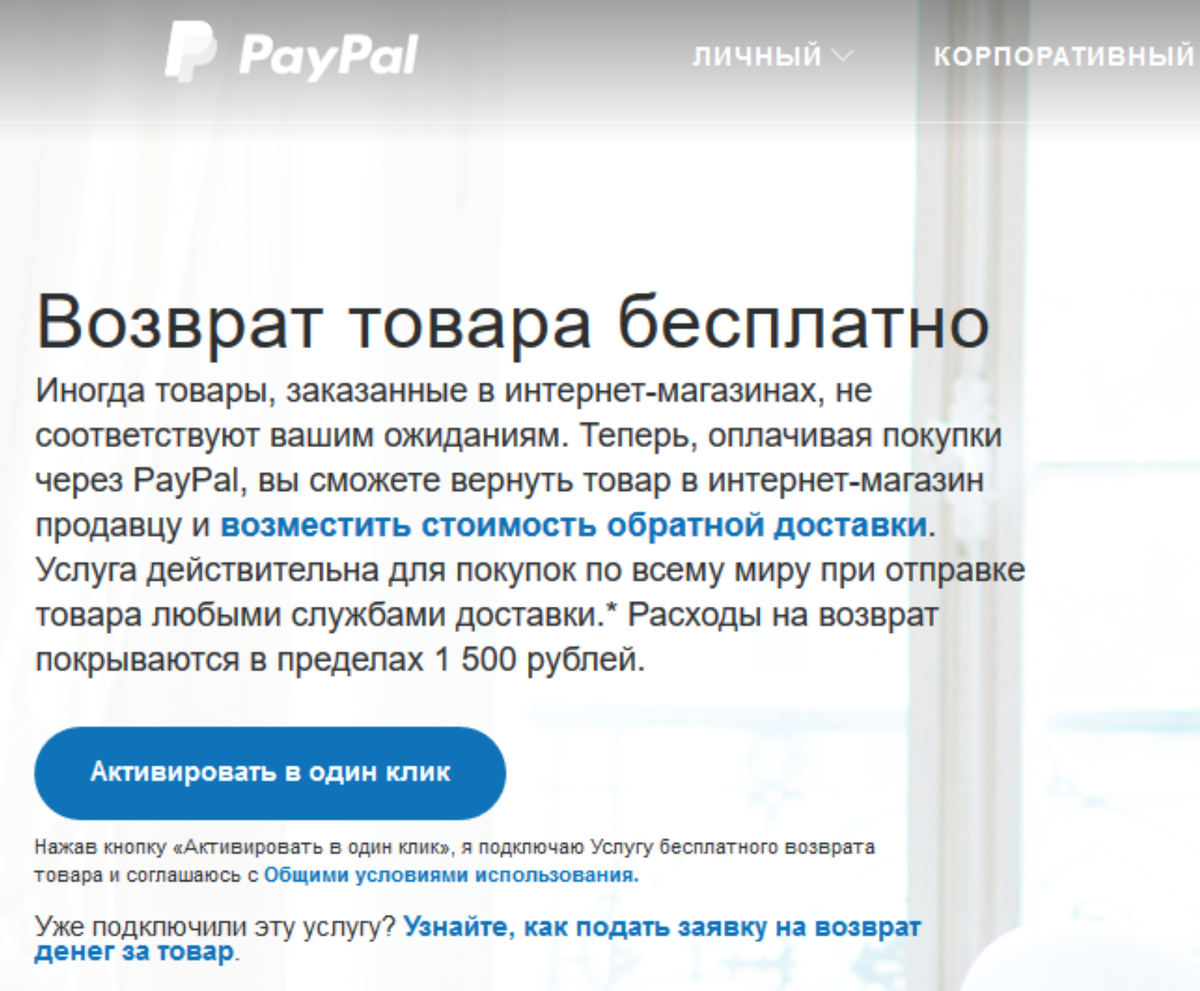Open the Общими условиями использования link
Screen dimensions: 1200x991
point(451,875)
